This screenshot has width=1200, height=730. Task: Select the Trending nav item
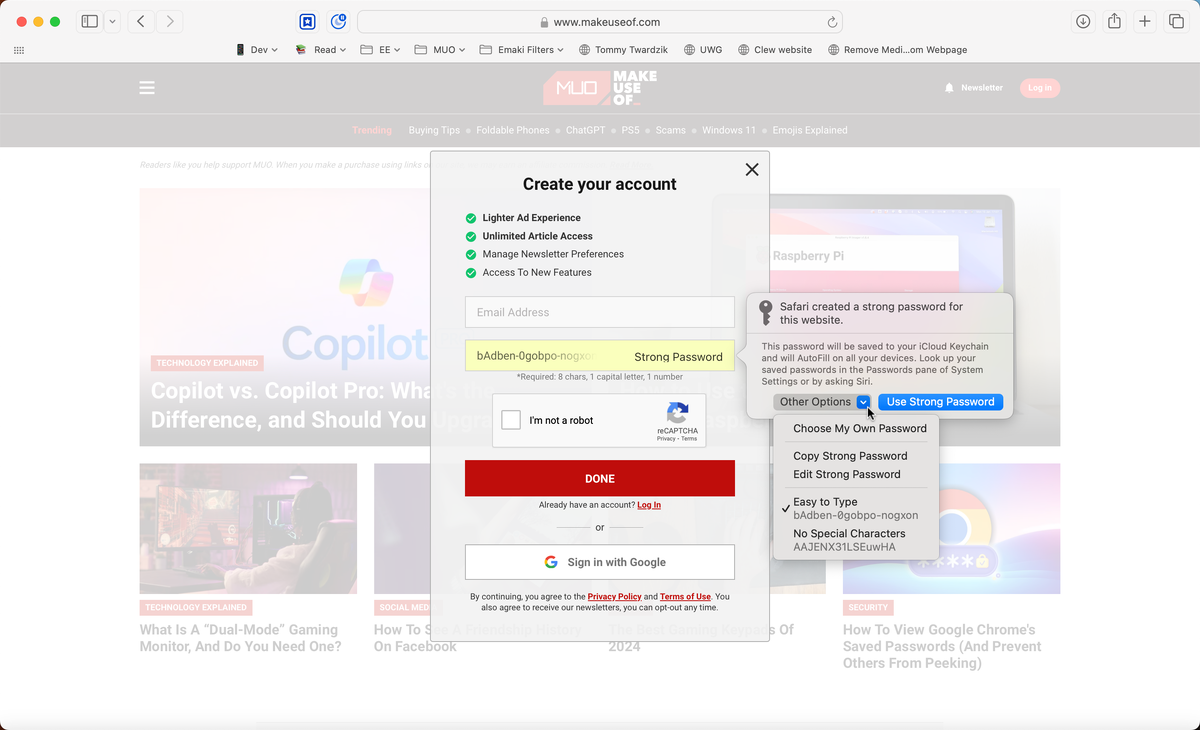372,130
